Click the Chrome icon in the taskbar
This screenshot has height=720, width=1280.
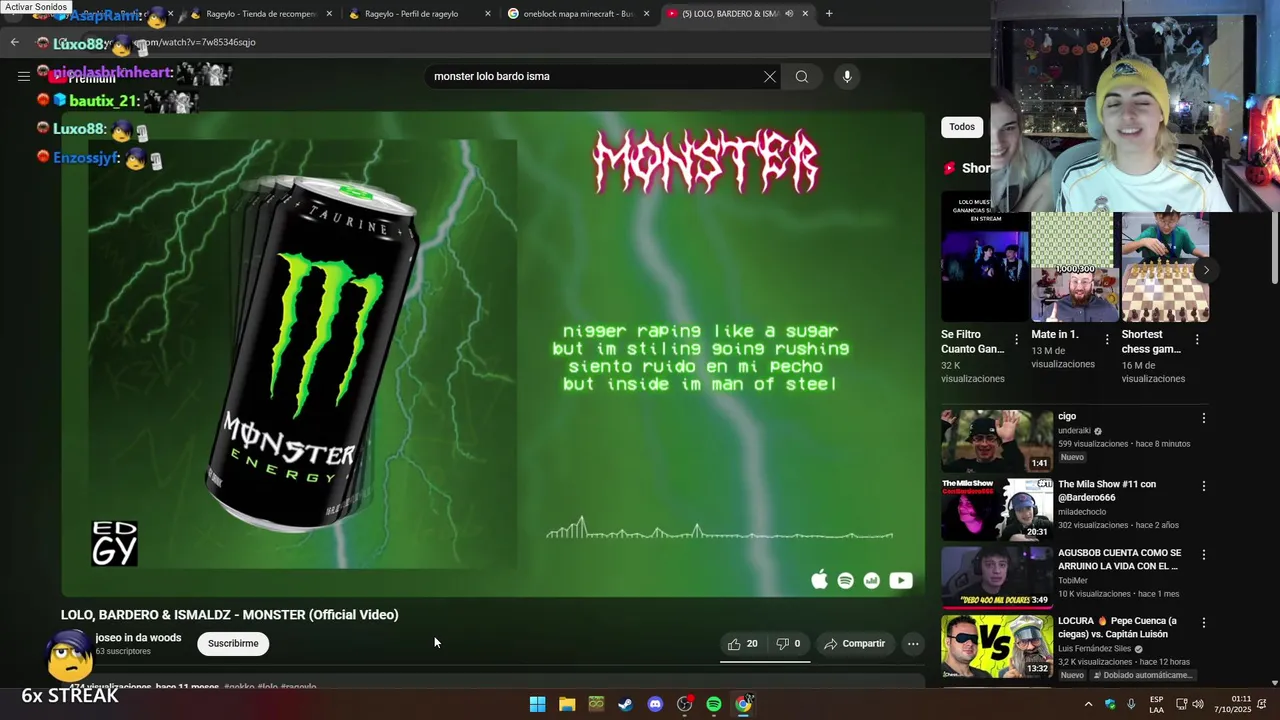click(x=744, y=704)
